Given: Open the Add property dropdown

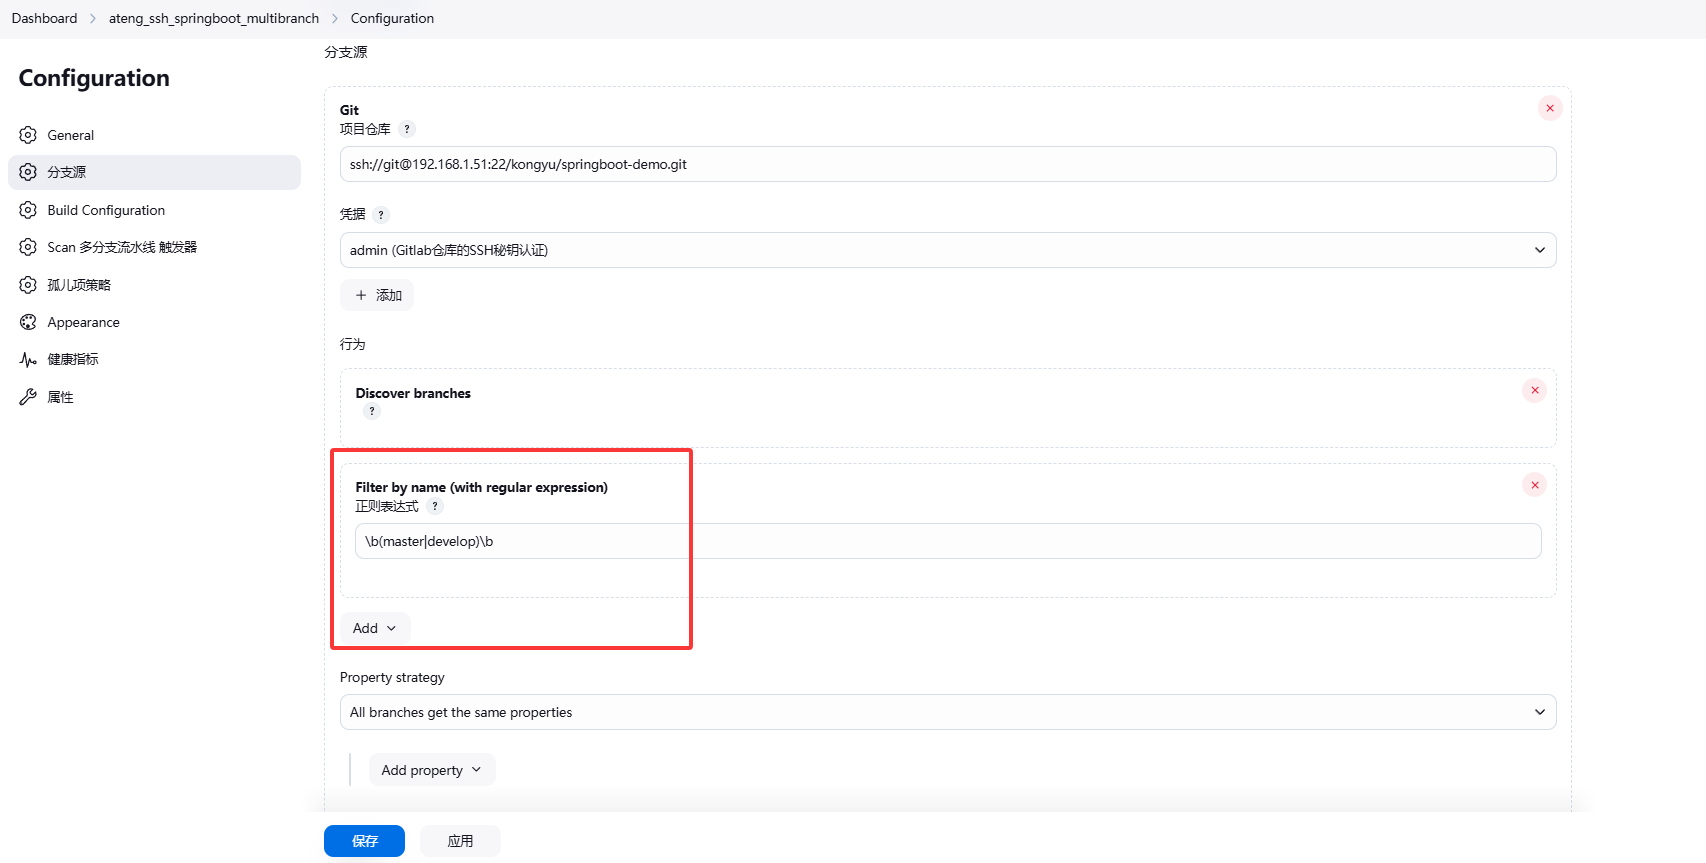Looking at the screenshot, I should coord(431,770).
